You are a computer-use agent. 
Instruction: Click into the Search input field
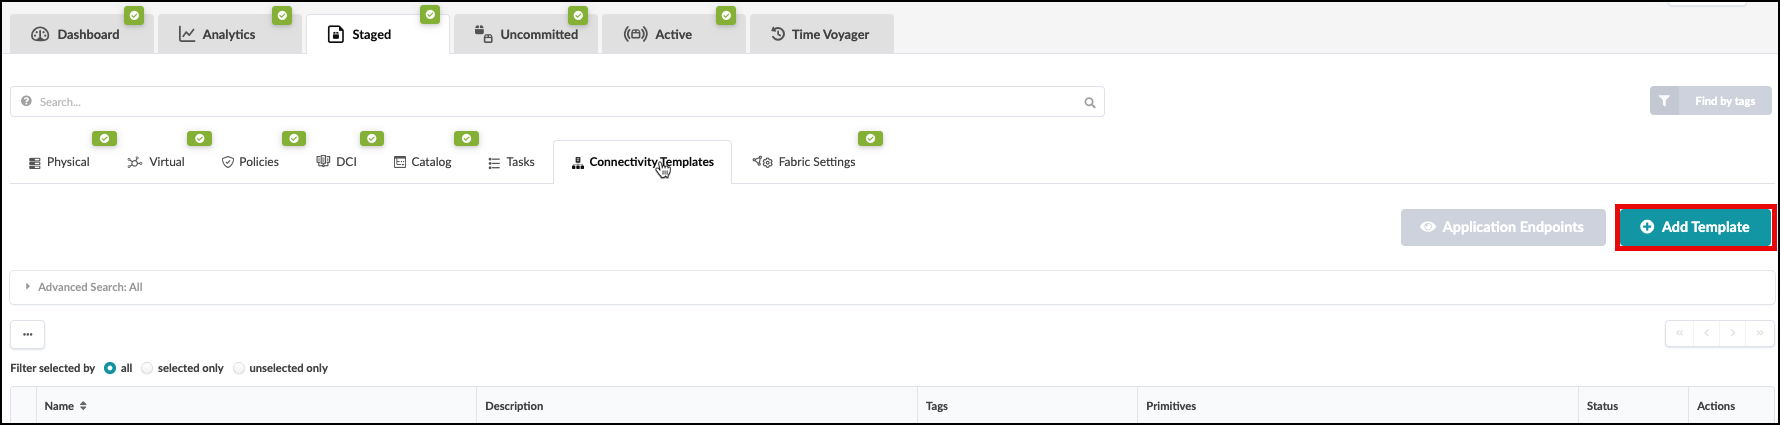coord(550,102)
